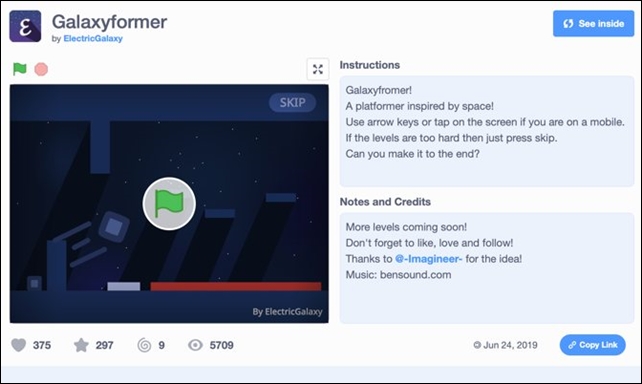Click the remix count 9
642x384 pixels.
(162, 345)
